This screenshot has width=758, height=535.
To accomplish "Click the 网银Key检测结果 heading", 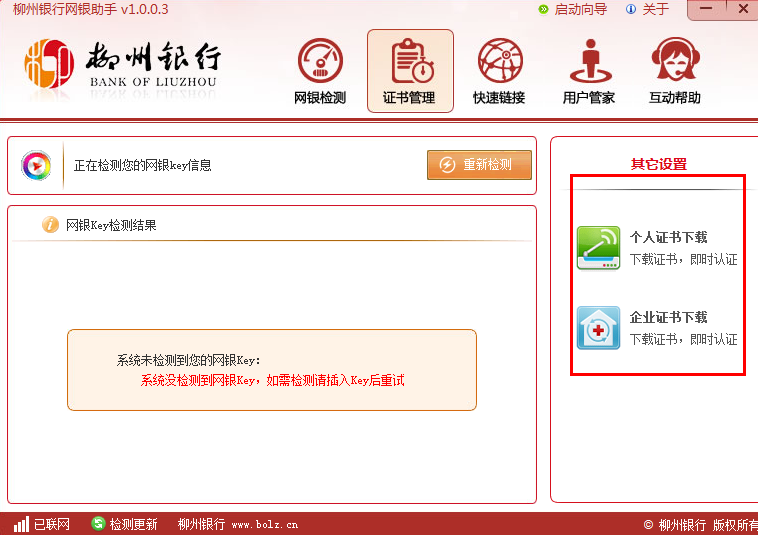I will click(x=111, y=225).
